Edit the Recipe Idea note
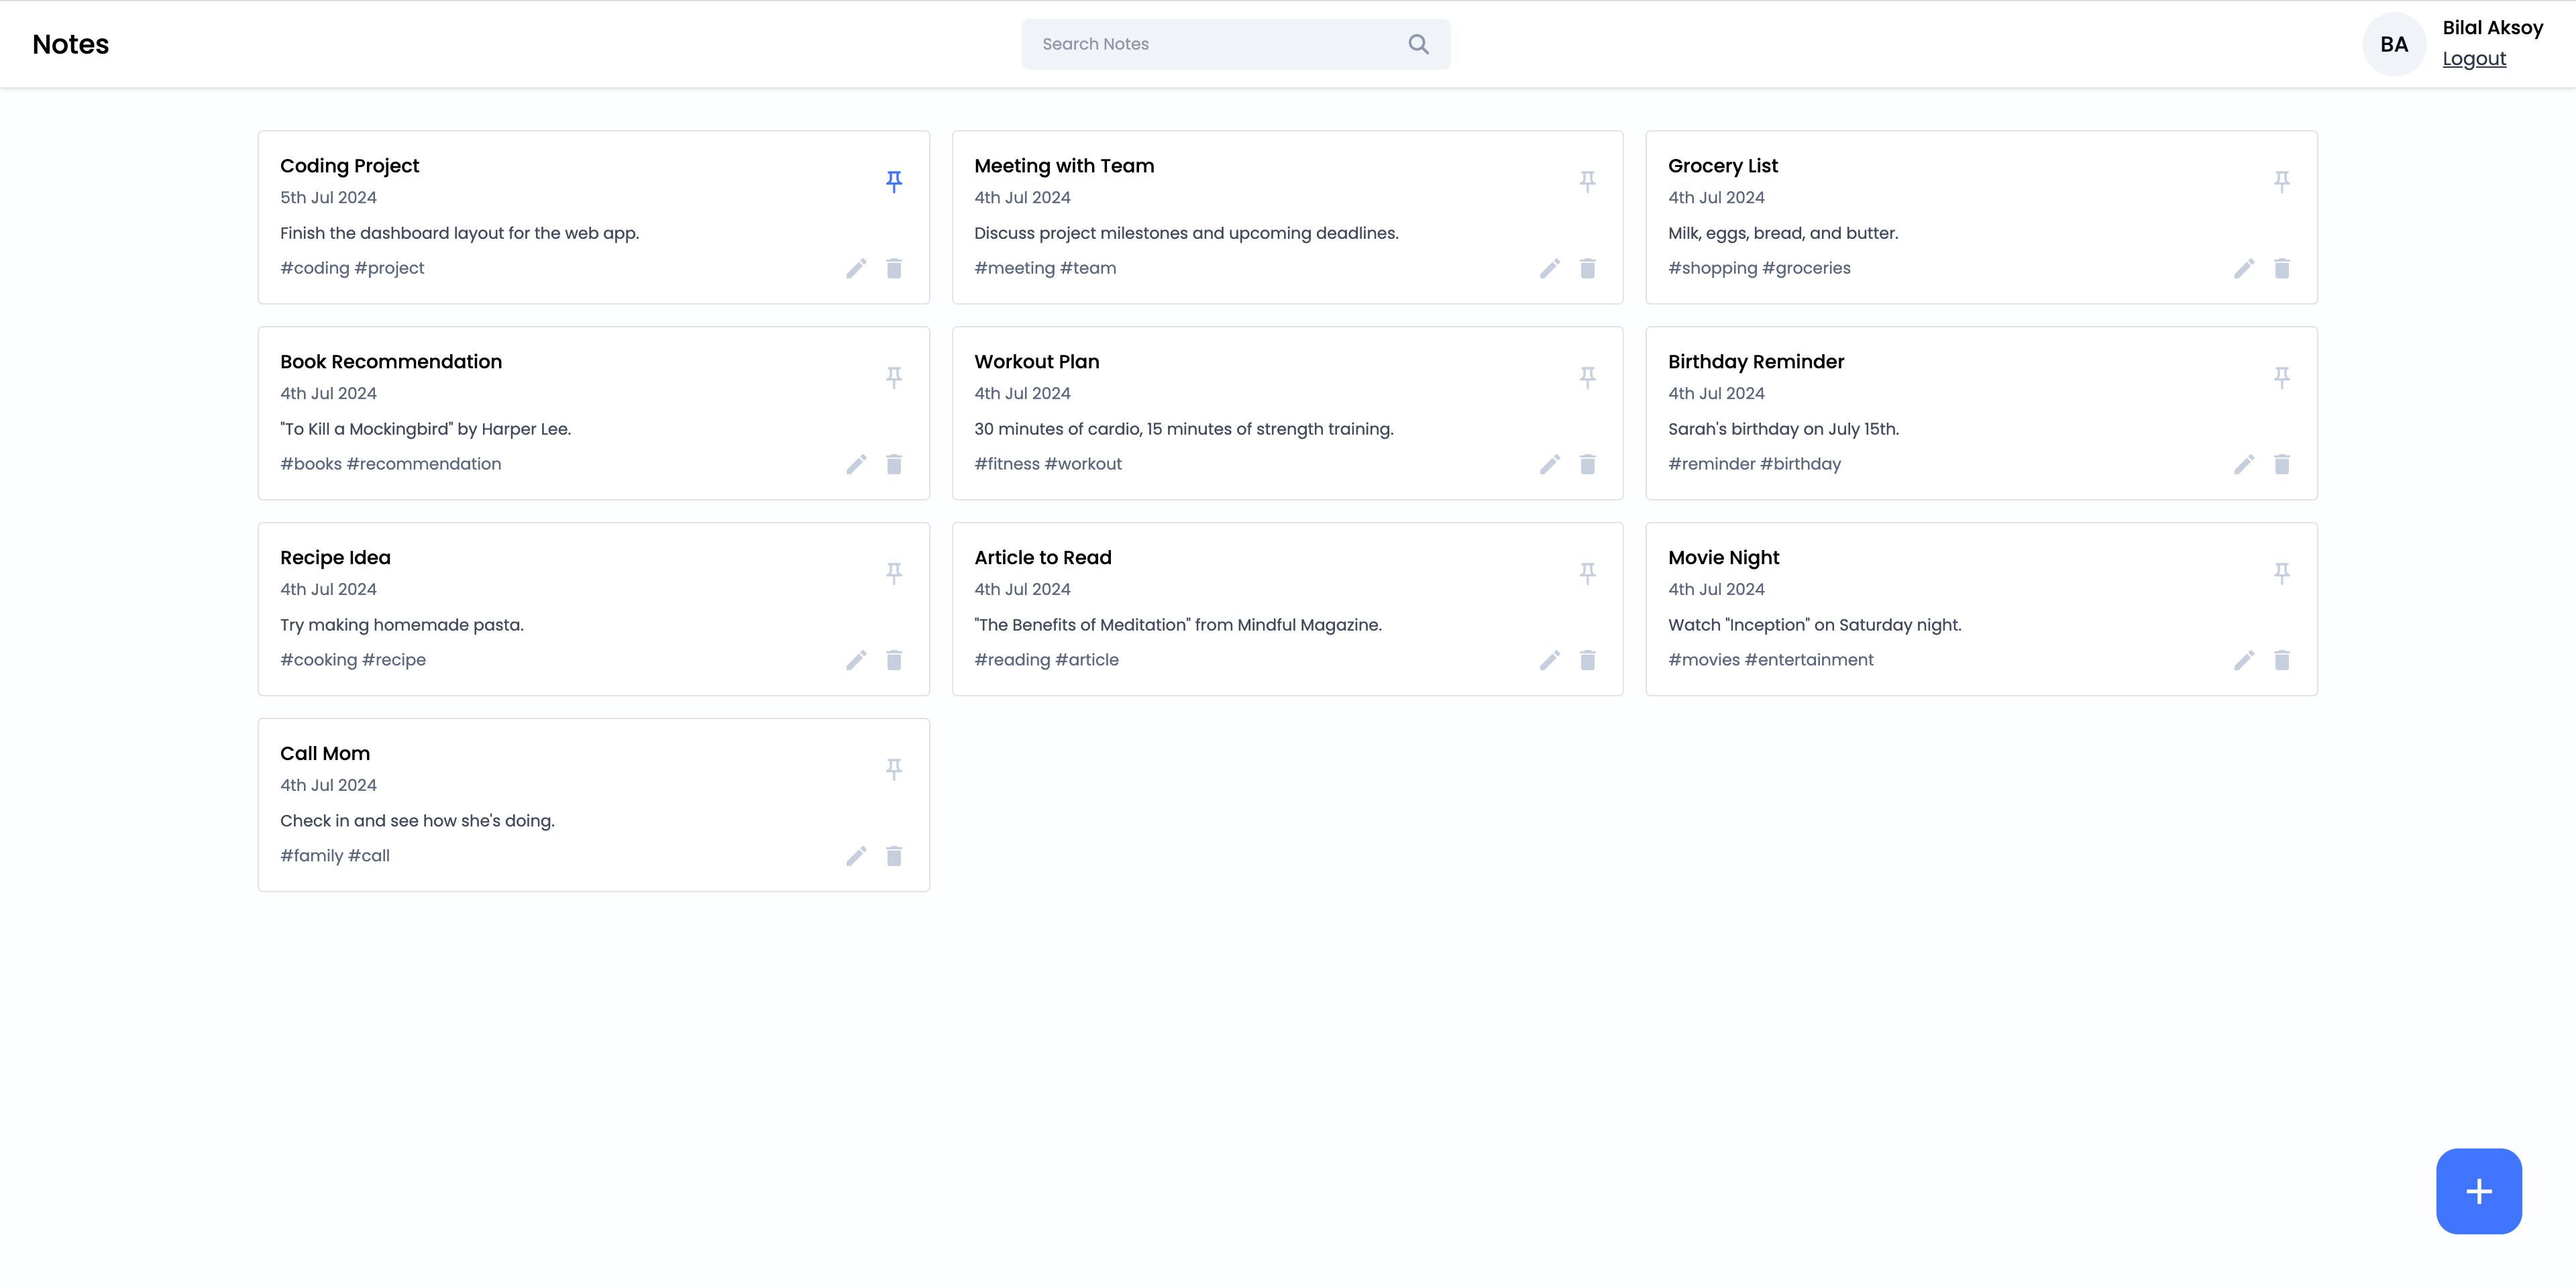 [856, 660]
